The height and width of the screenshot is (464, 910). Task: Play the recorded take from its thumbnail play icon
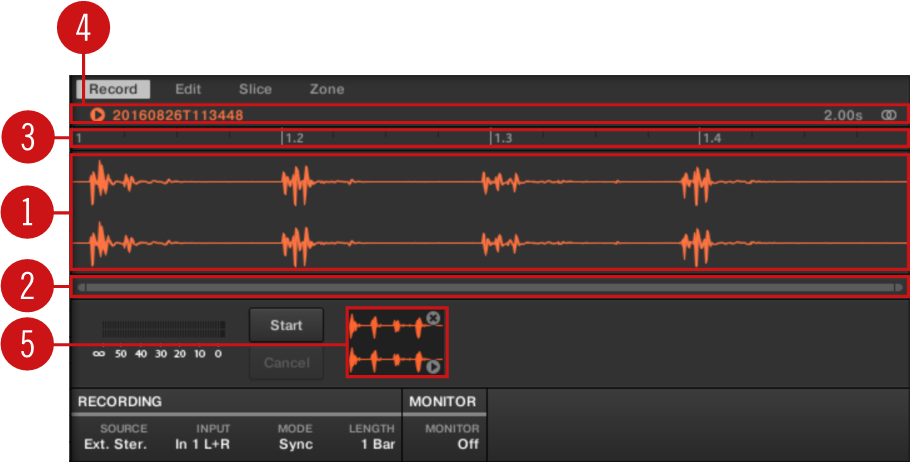click(x=433, y=367)
